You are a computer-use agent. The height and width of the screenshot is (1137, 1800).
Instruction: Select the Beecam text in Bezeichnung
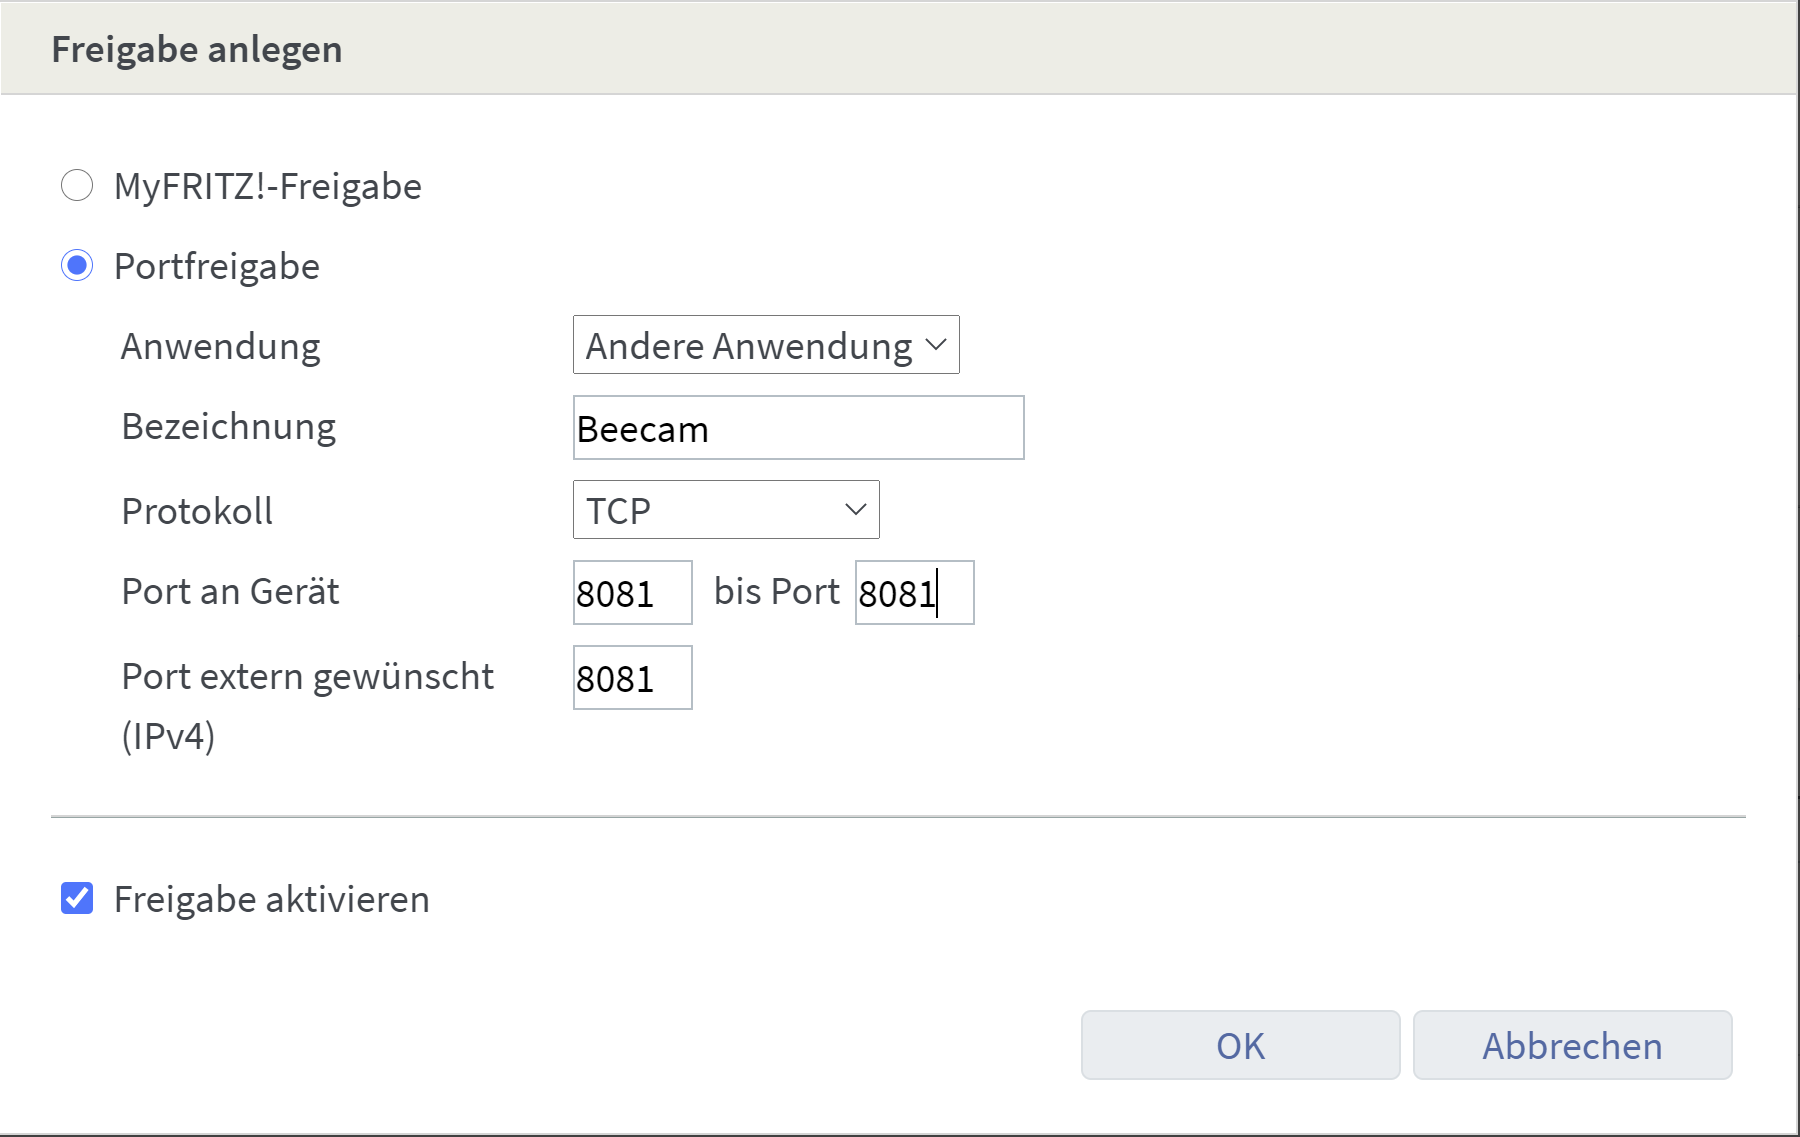coord(641,430)
